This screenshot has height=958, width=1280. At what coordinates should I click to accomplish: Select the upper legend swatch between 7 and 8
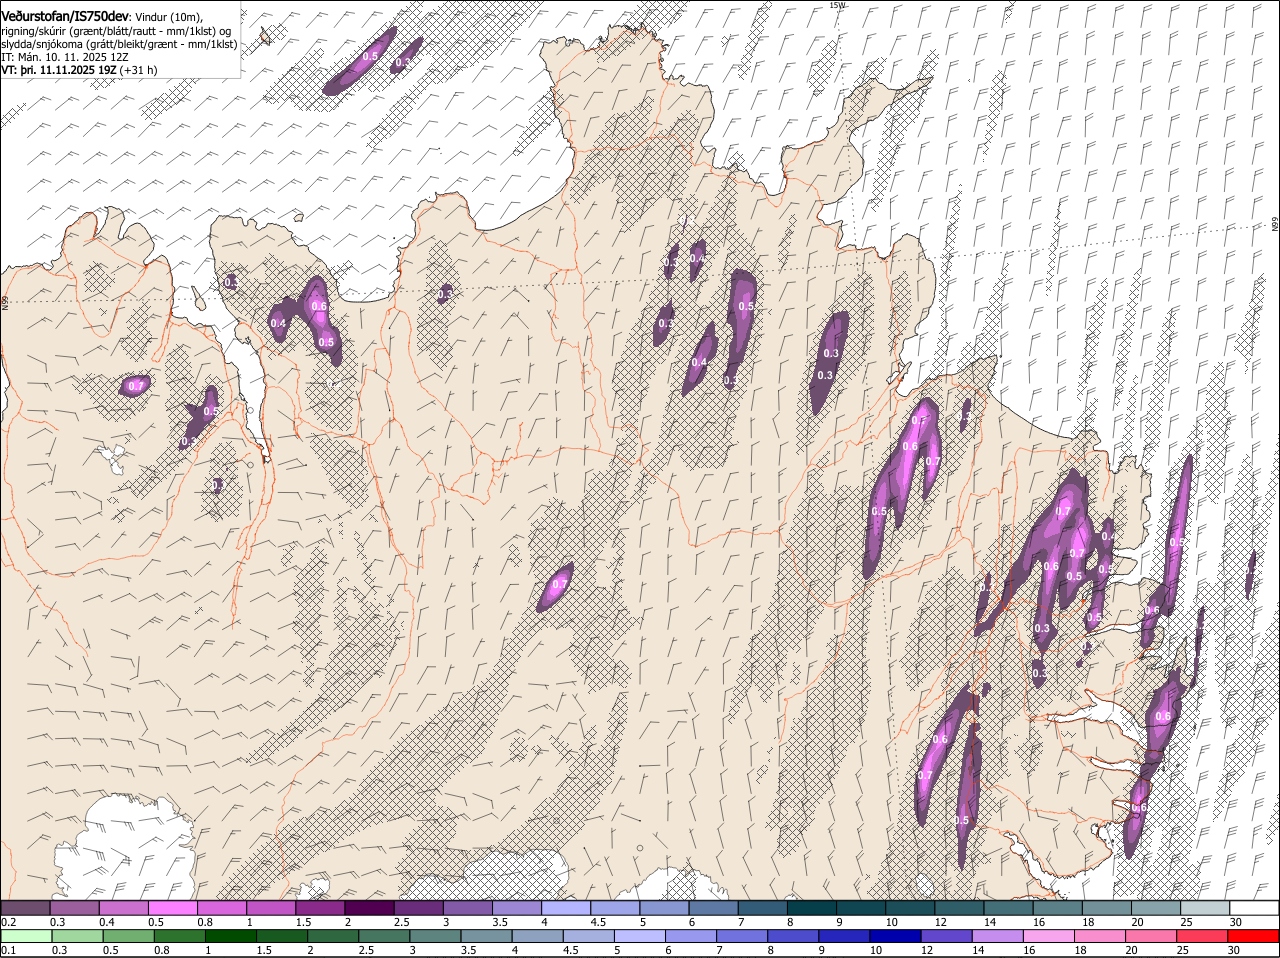pos(762,907)
